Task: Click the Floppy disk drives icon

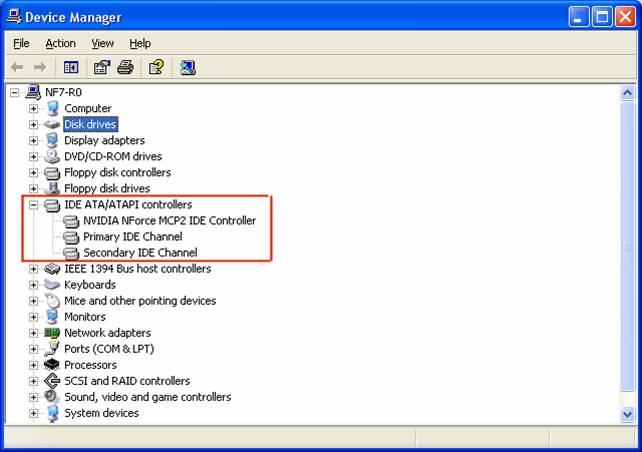Action: [x=52, y=188]
